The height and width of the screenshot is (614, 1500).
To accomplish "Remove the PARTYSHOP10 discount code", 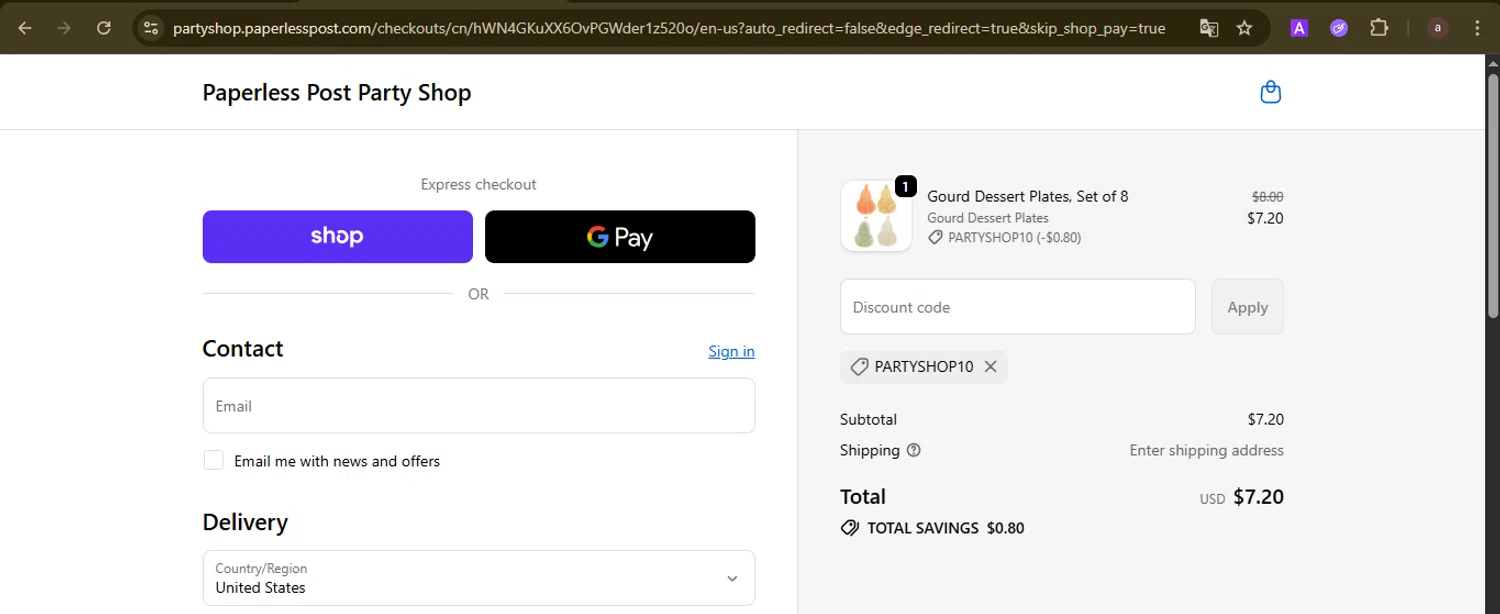I will pos(990,367).
